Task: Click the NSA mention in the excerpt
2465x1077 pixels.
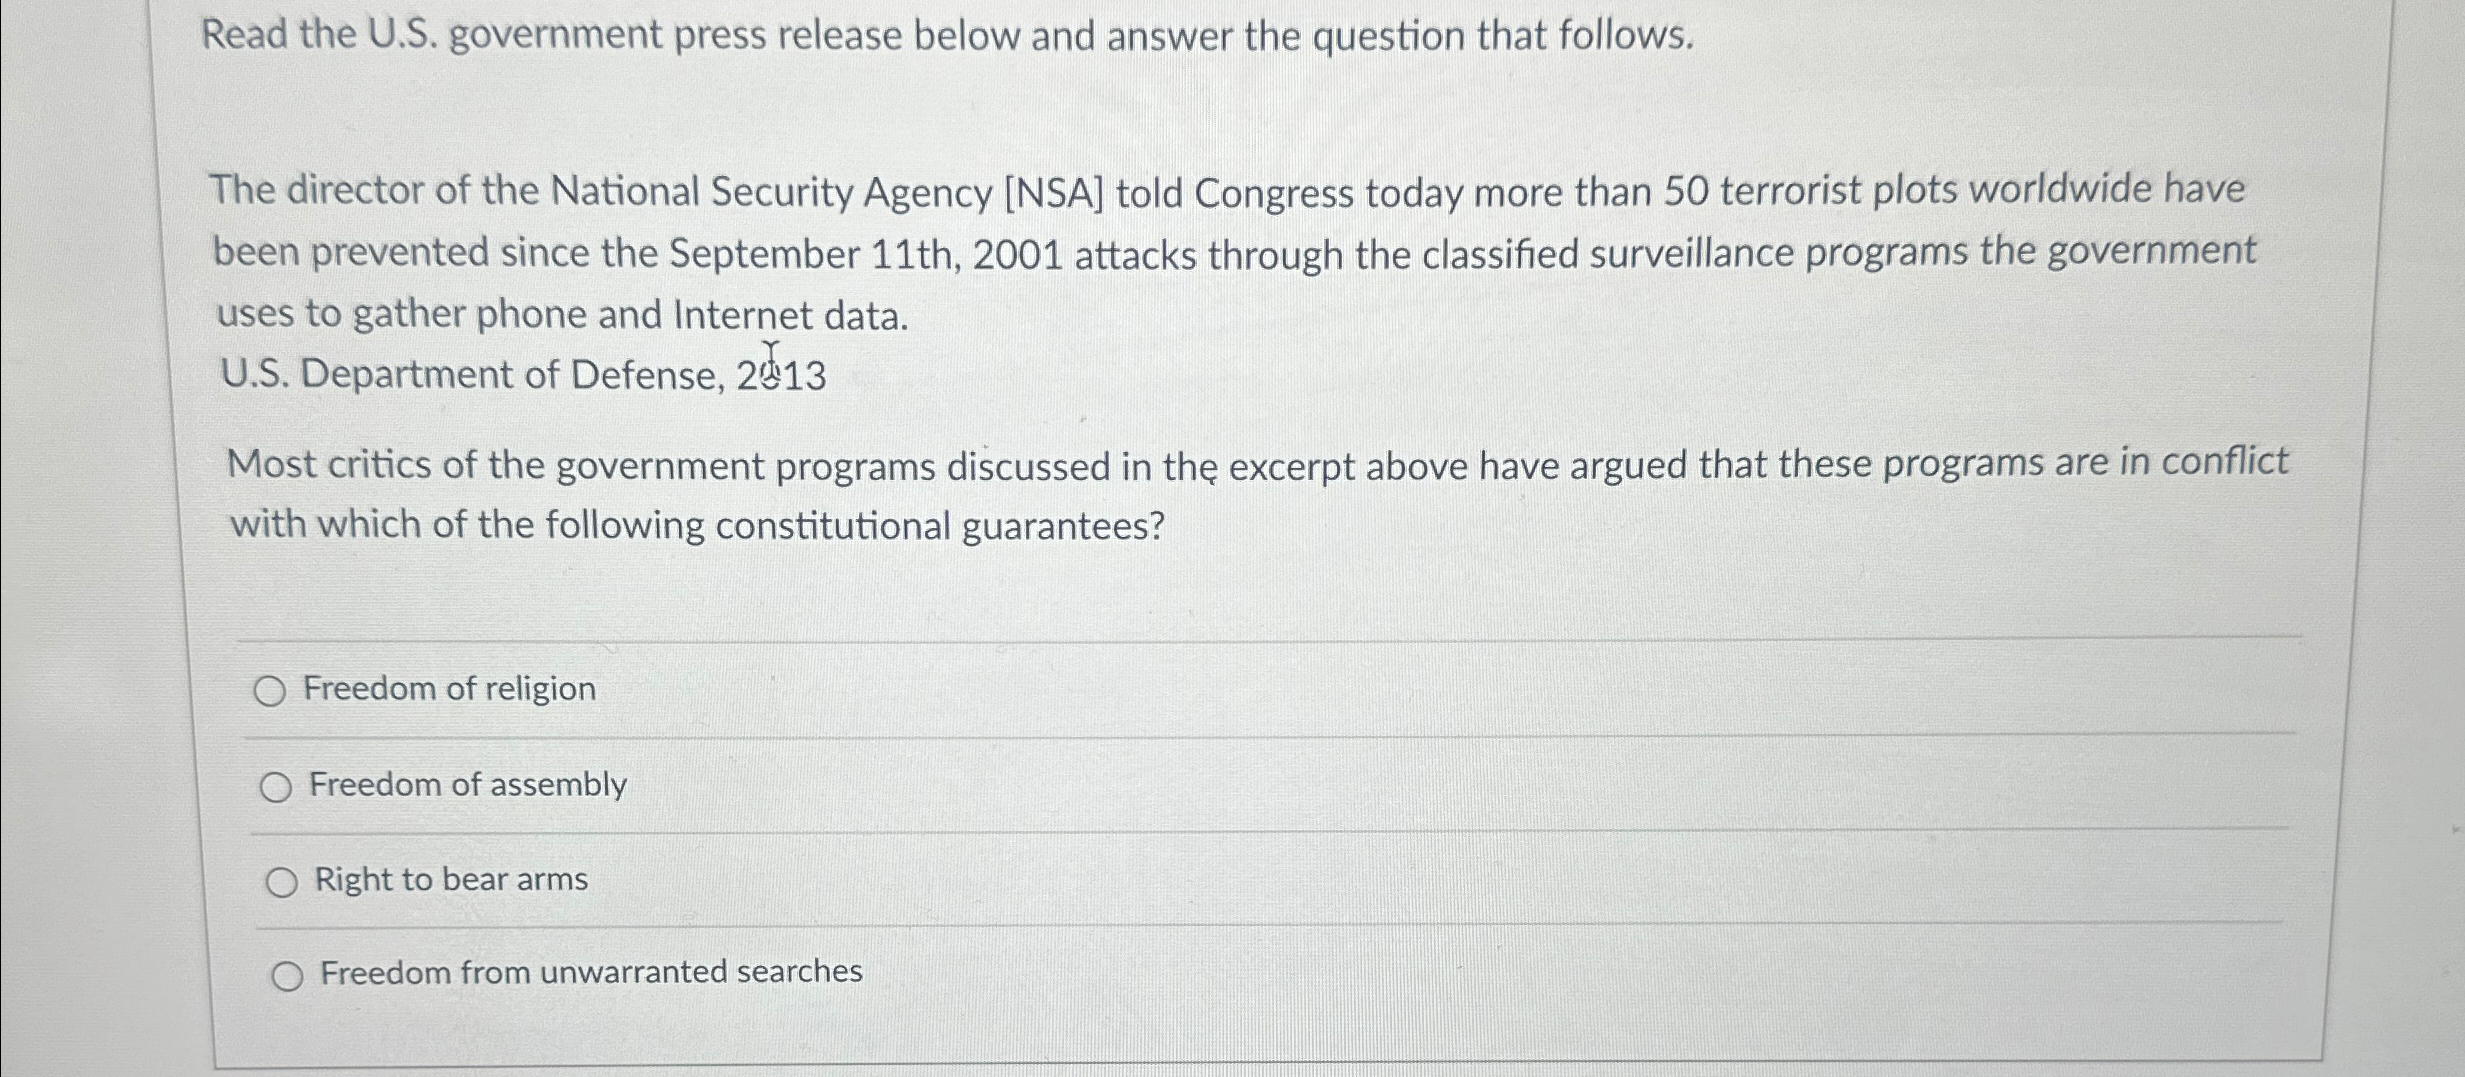Action: coord(1056,190)
